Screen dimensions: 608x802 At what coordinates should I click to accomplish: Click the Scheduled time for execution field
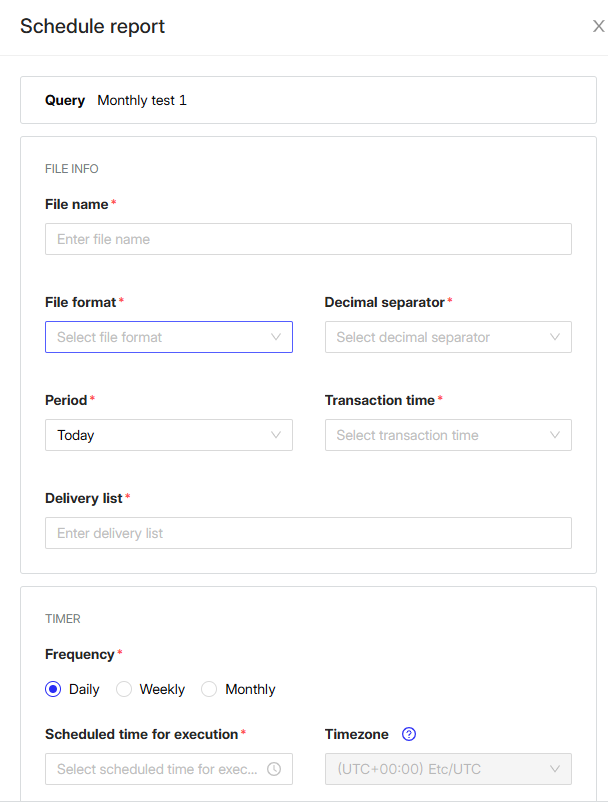pyautogui.click(x=150, y=769)
